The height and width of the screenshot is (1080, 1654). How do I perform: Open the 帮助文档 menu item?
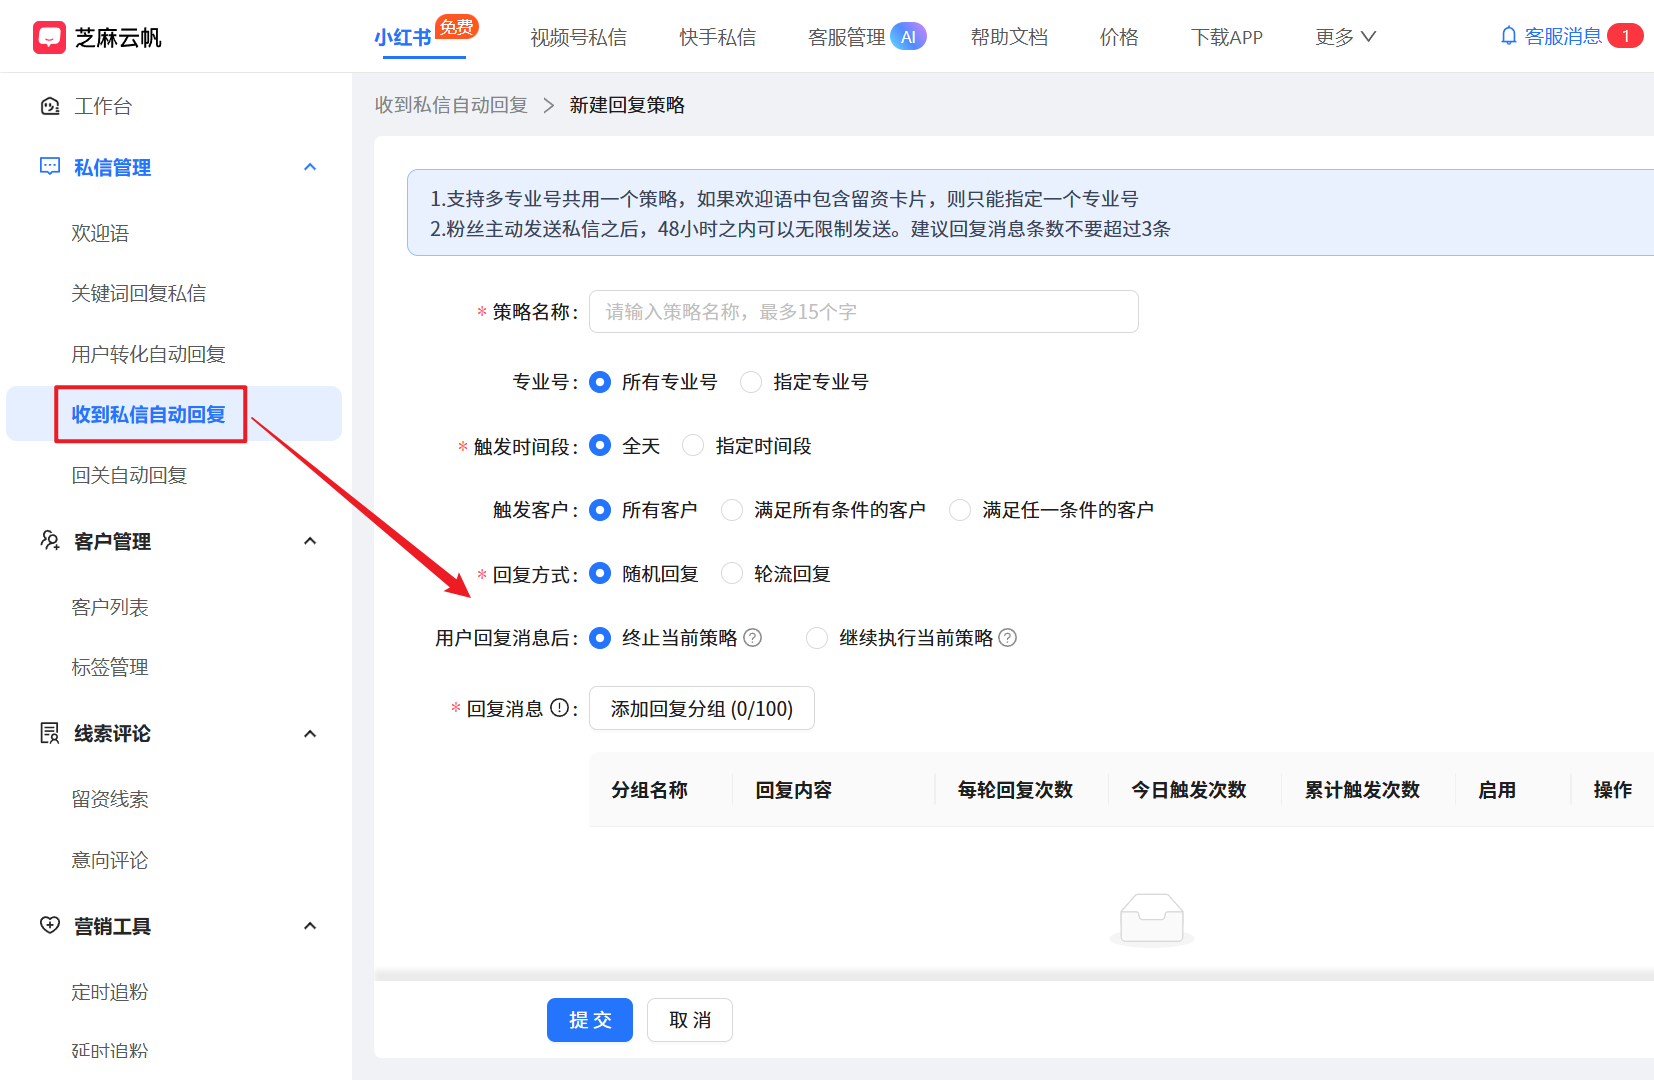tap(1009, 37)
